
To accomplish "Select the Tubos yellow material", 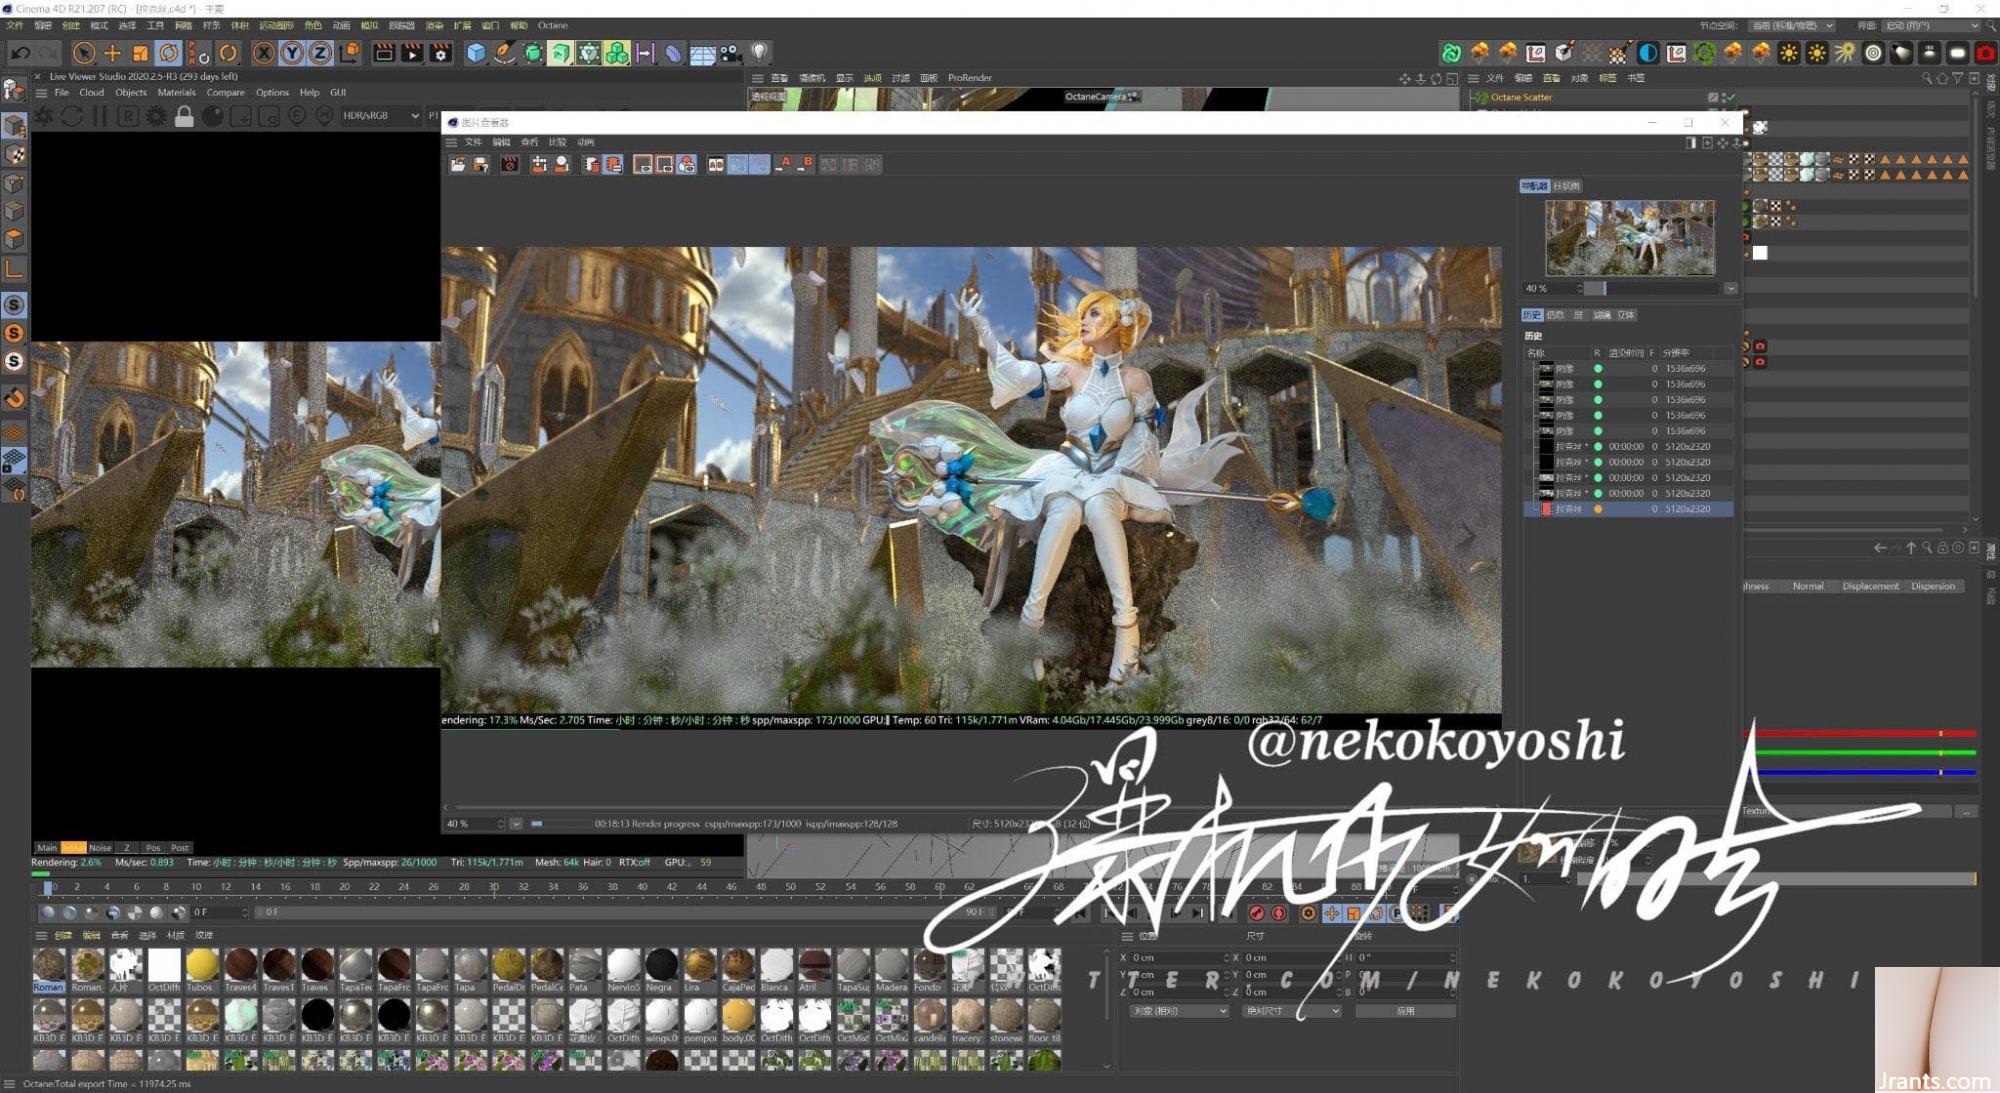I will tap(202, 970).
